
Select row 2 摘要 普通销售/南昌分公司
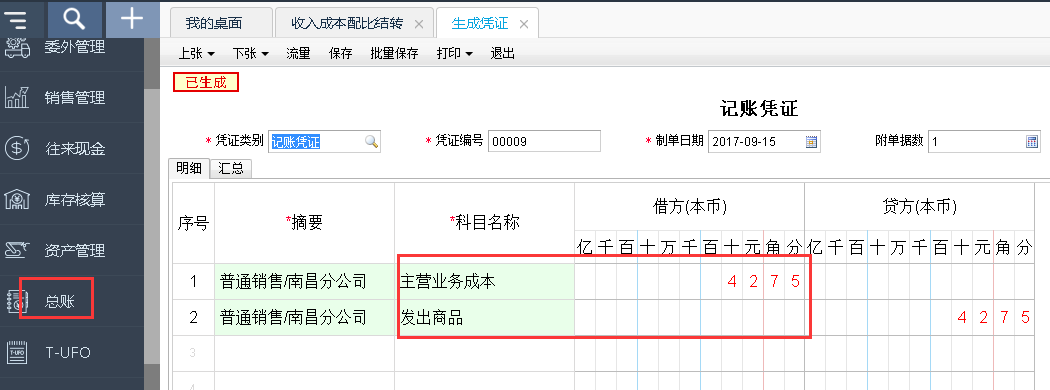[x=305, y=318]
